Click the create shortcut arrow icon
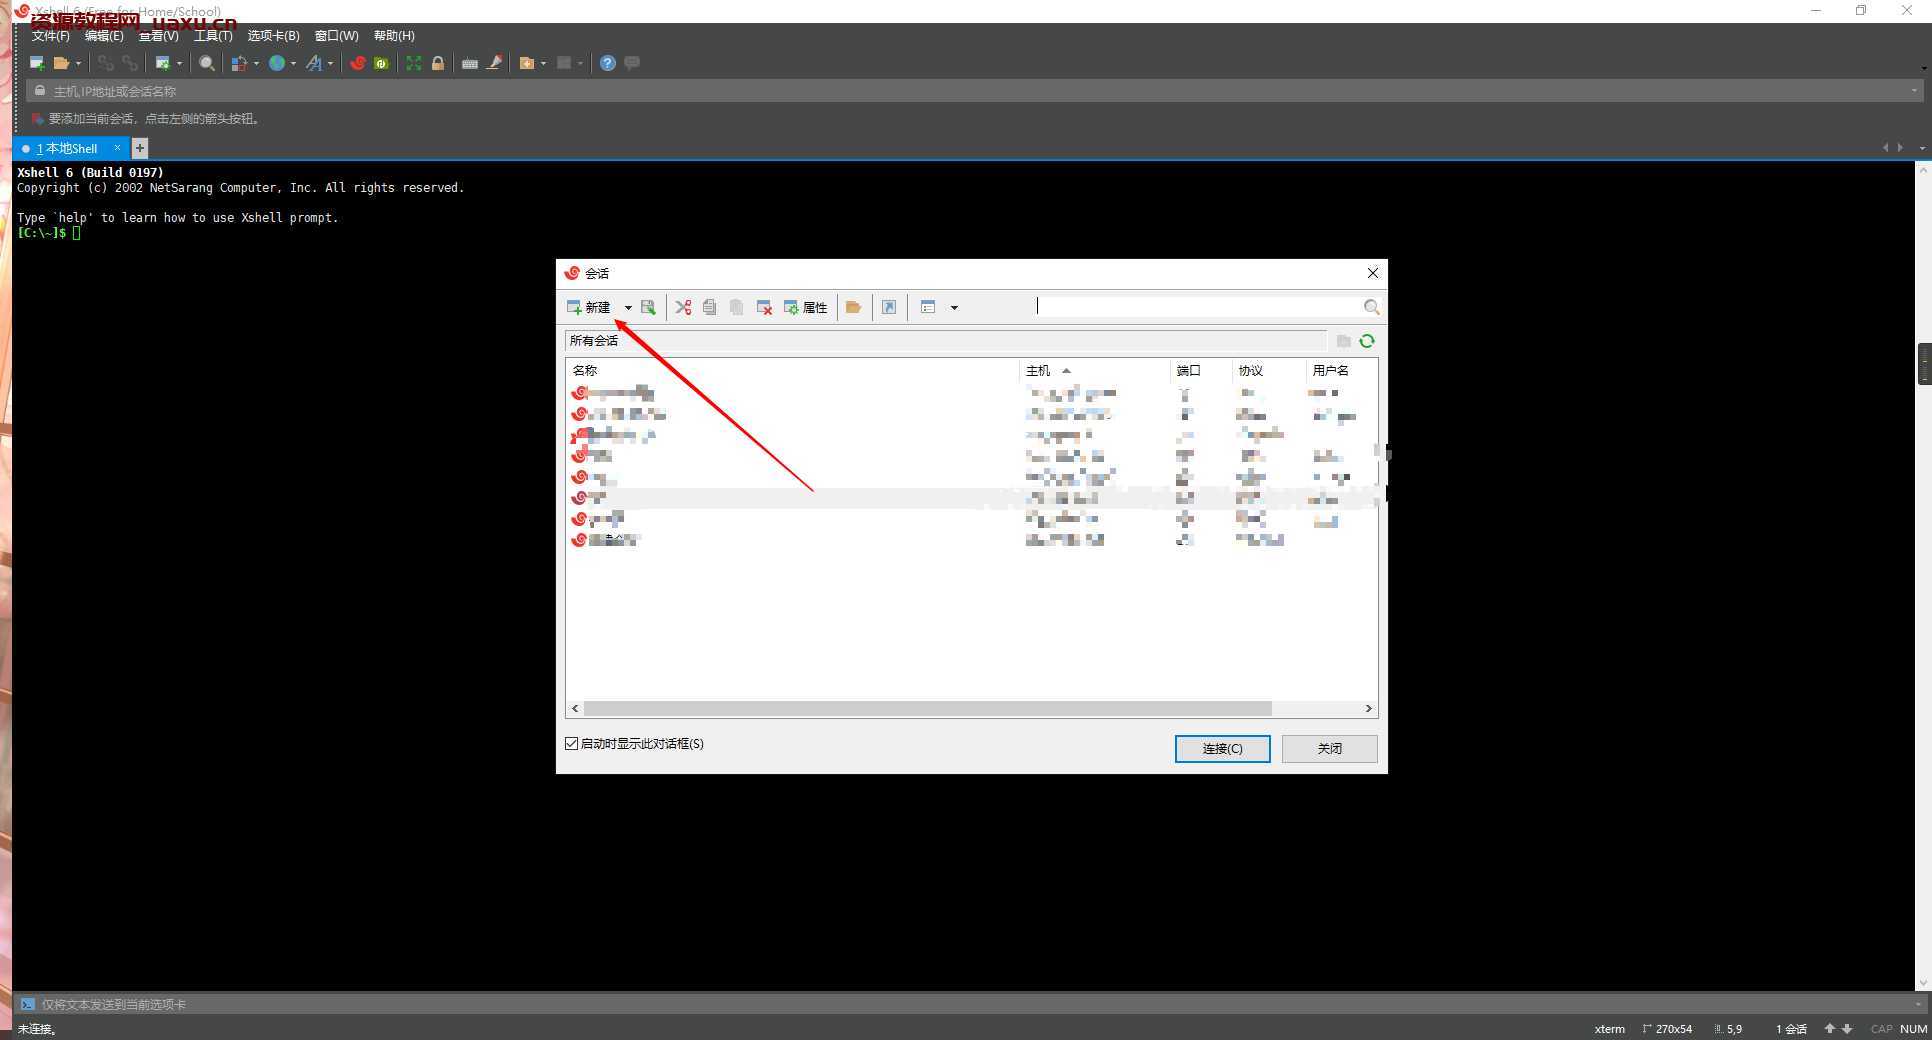1932x1040 pixels. [x=889, y=307]
